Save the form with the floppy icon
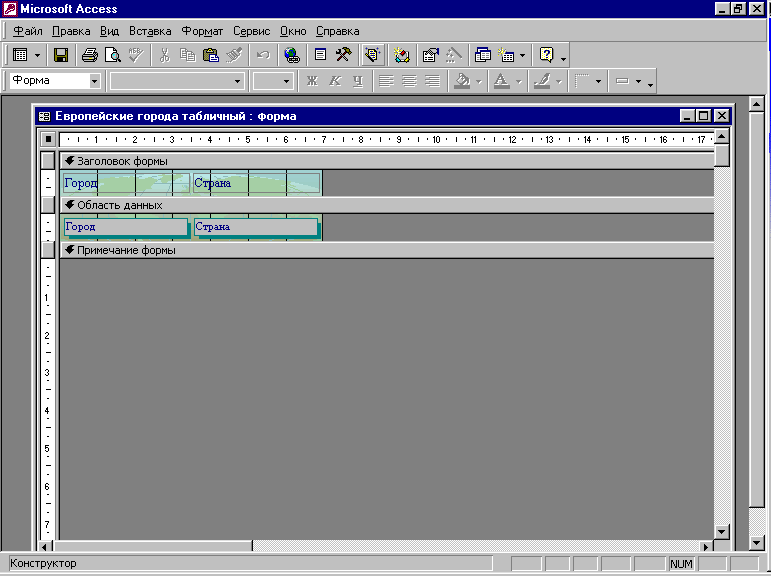This screenshot has height=576, width=771. click(x=61, y=55)
